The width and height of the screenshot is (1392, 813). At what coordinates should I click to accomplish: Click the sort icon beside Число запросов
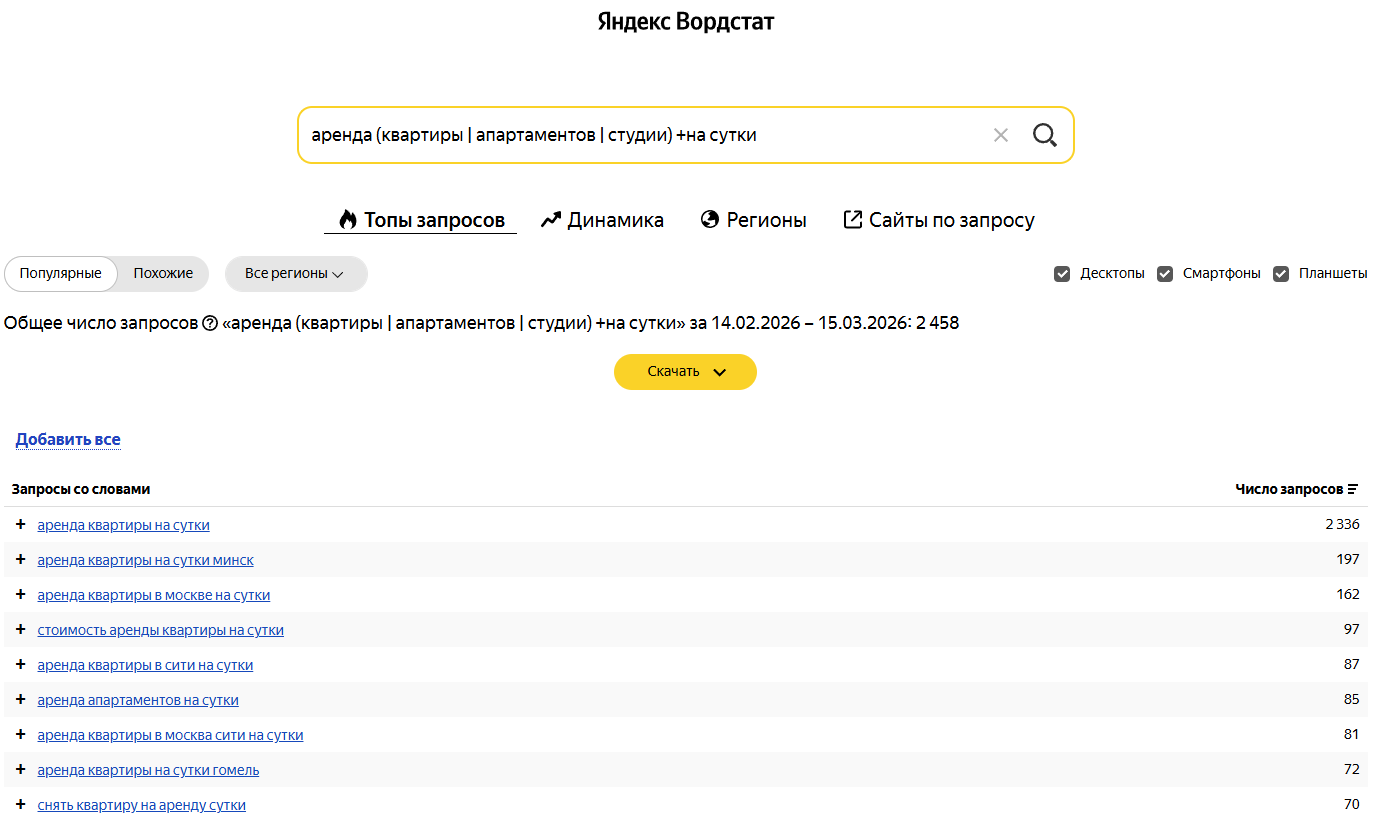[1353, 489]
